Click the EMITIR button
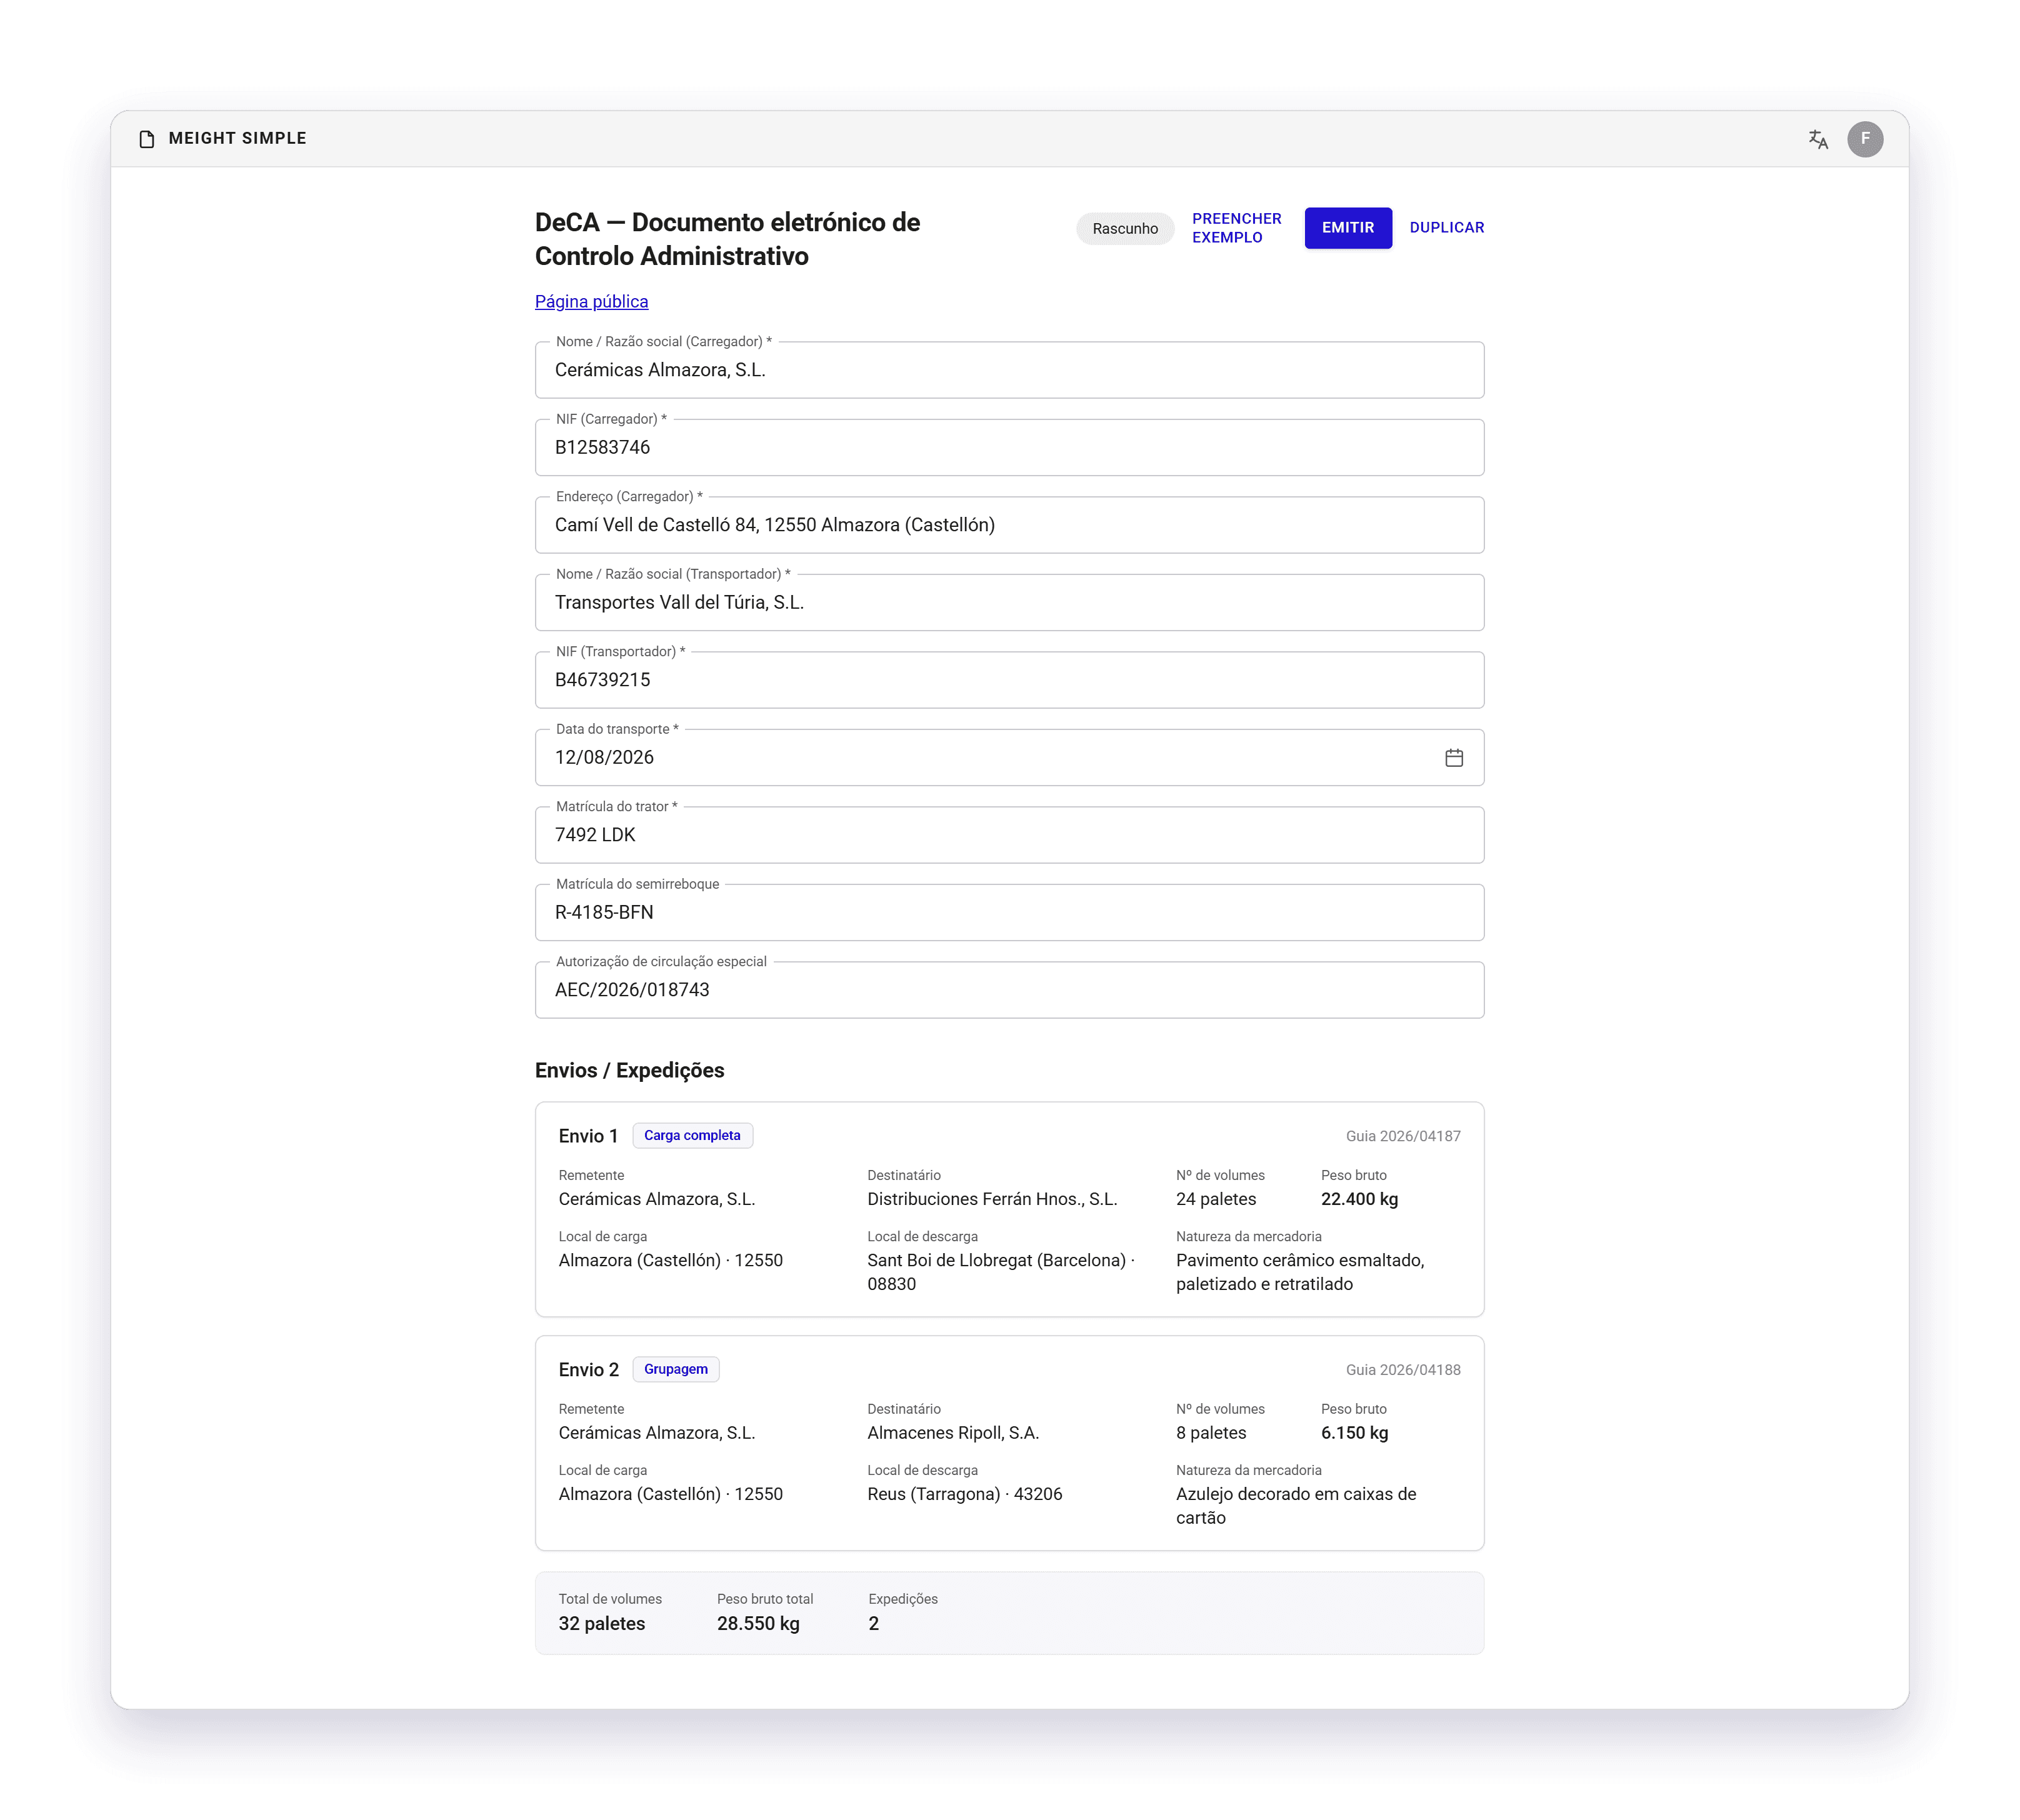The width and height of the screenshot is (2020, 1820). tap(1348, 228)
